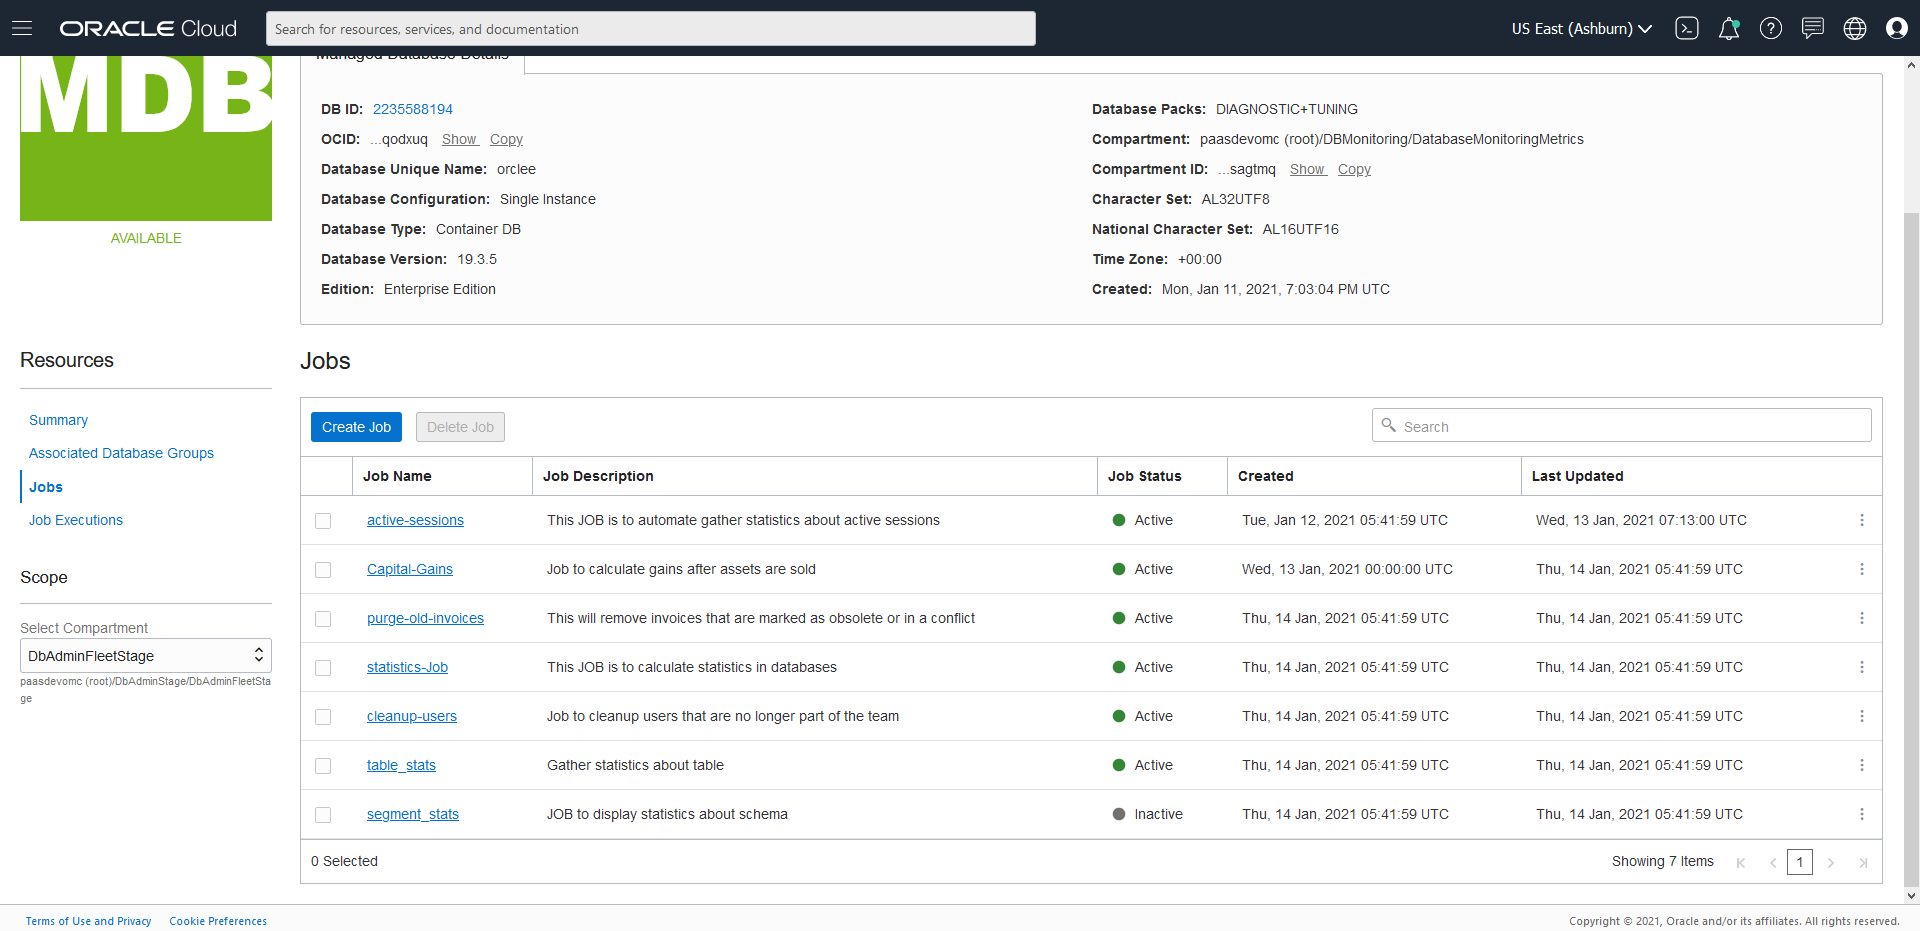
Task: Click the language globe icon
Action: coord(1855,28)
